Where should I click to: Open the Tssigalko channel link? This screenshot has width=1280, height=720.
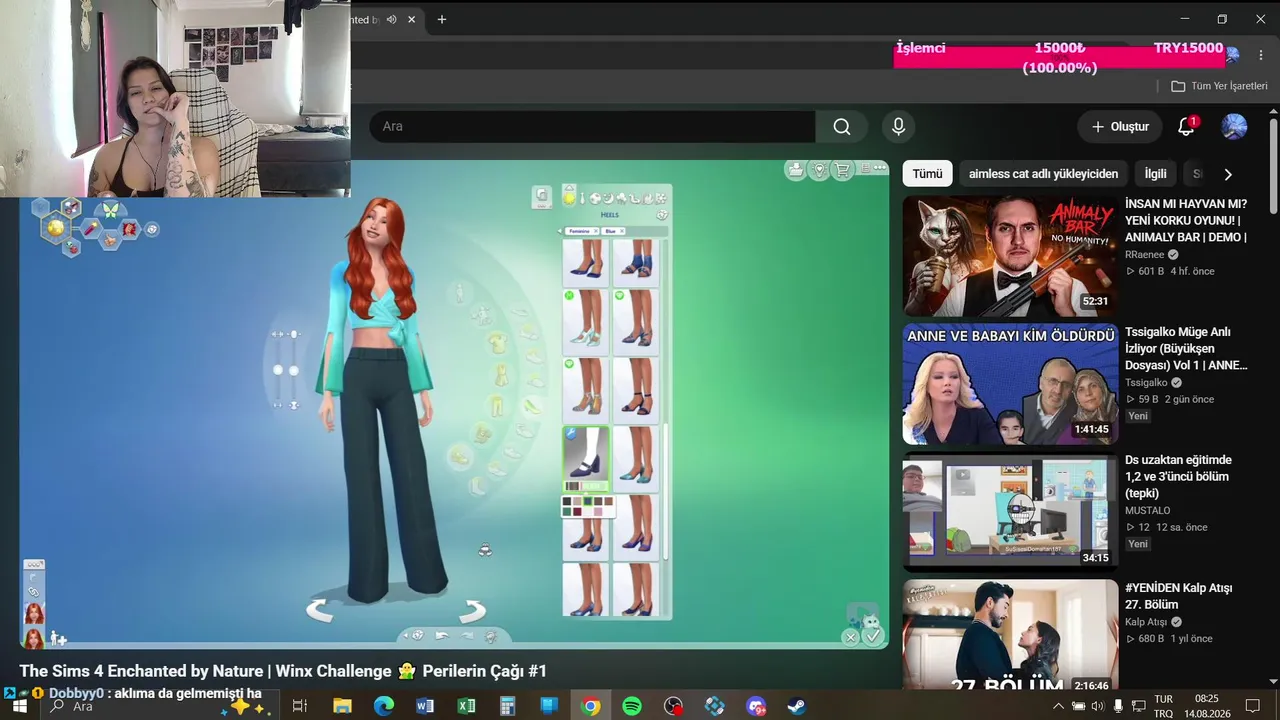point(1148,383)
